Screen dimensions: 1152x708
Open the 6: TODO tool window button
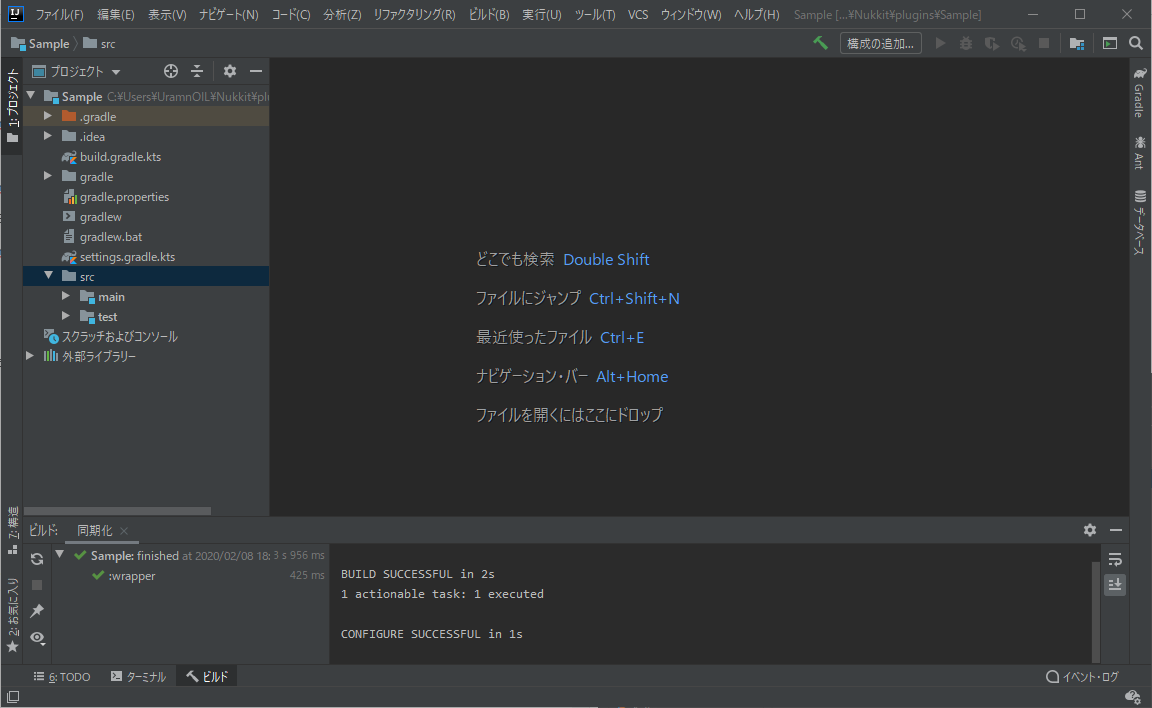(x=62, y=676)
